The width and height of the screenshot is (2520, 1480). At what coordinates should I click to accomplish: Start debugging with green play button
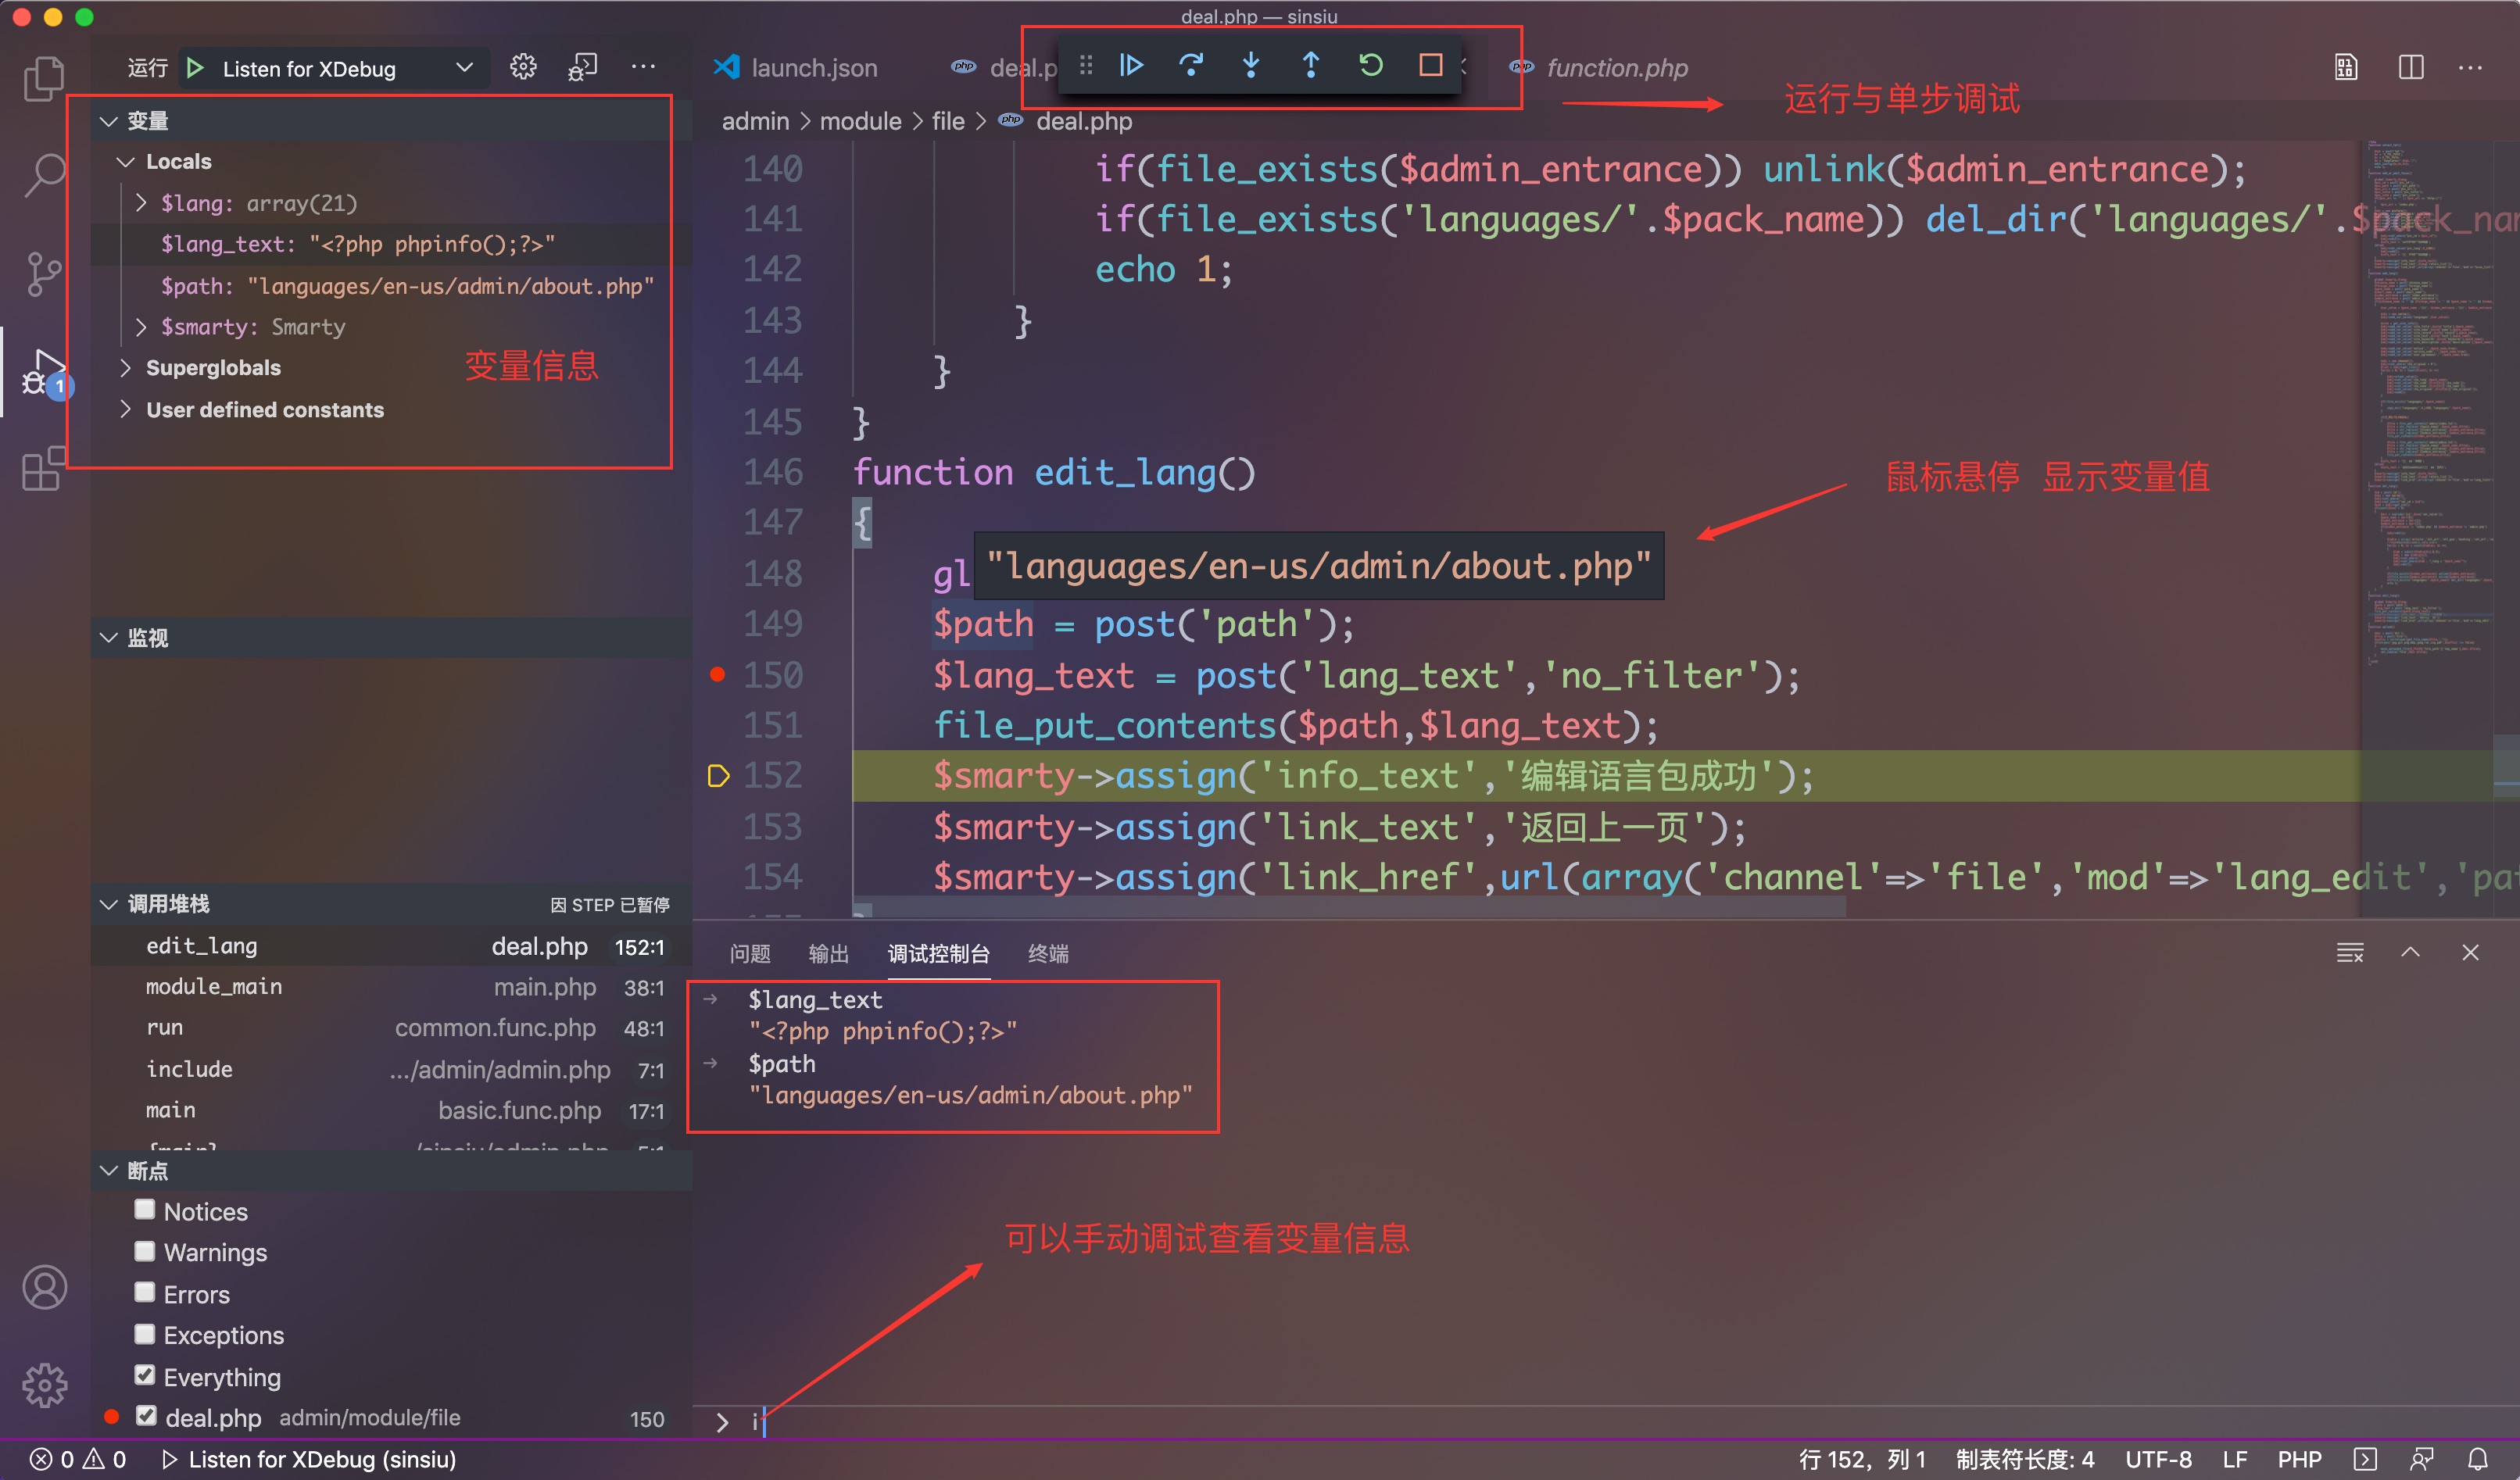coord(196,68)
